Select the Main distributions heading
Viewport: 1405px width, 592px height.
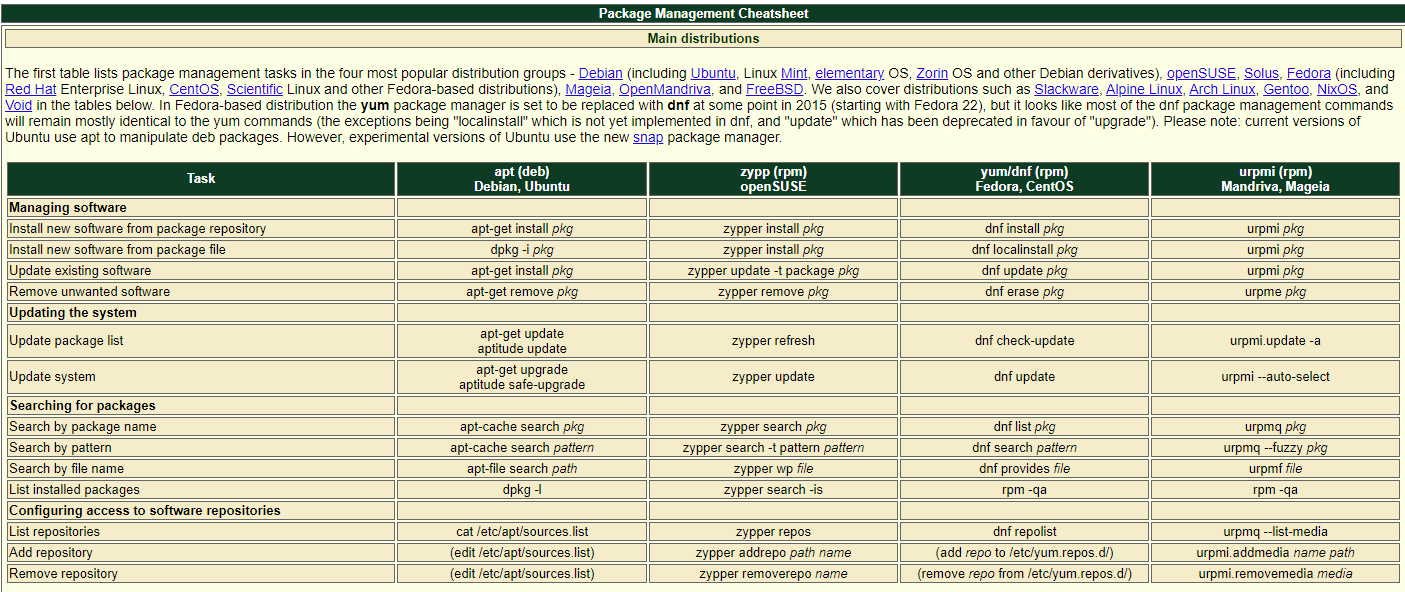(703, 39)
